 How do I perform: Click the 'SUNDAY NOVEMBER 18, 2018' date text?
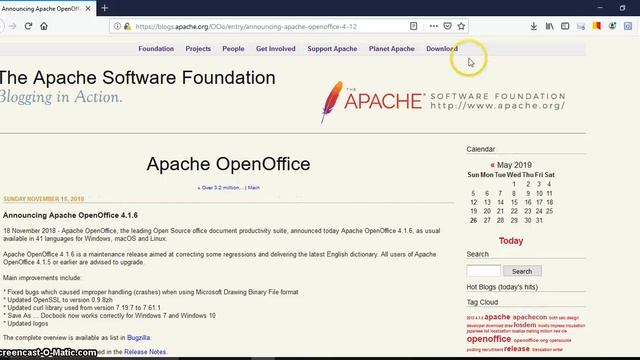coord(44,199)
